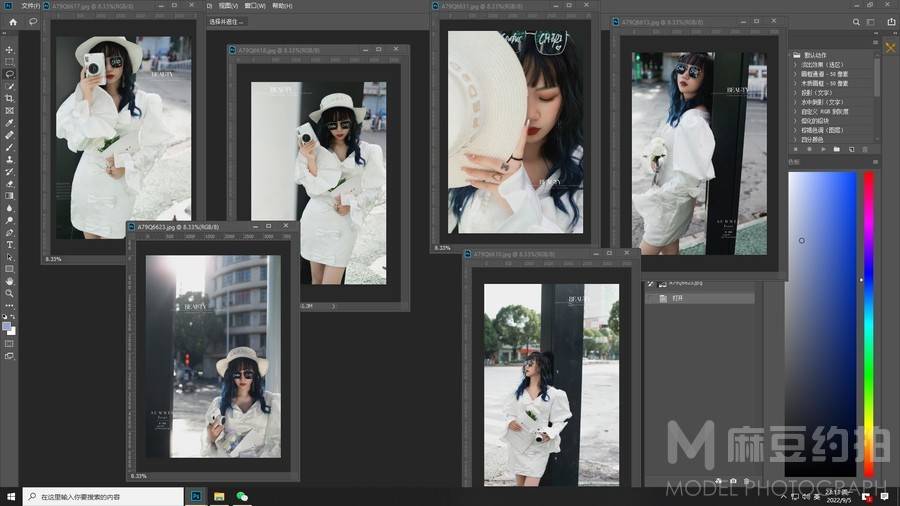Select the Crop tool
The image size is (900, 506).
9,99
